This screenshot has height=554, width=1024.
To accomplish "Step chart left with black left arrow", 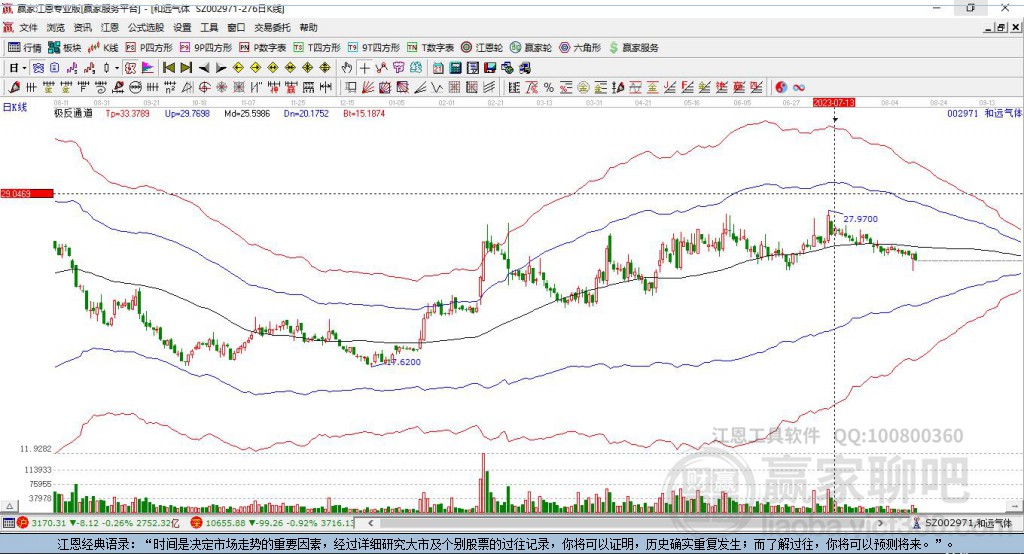I will coord(204,68).
